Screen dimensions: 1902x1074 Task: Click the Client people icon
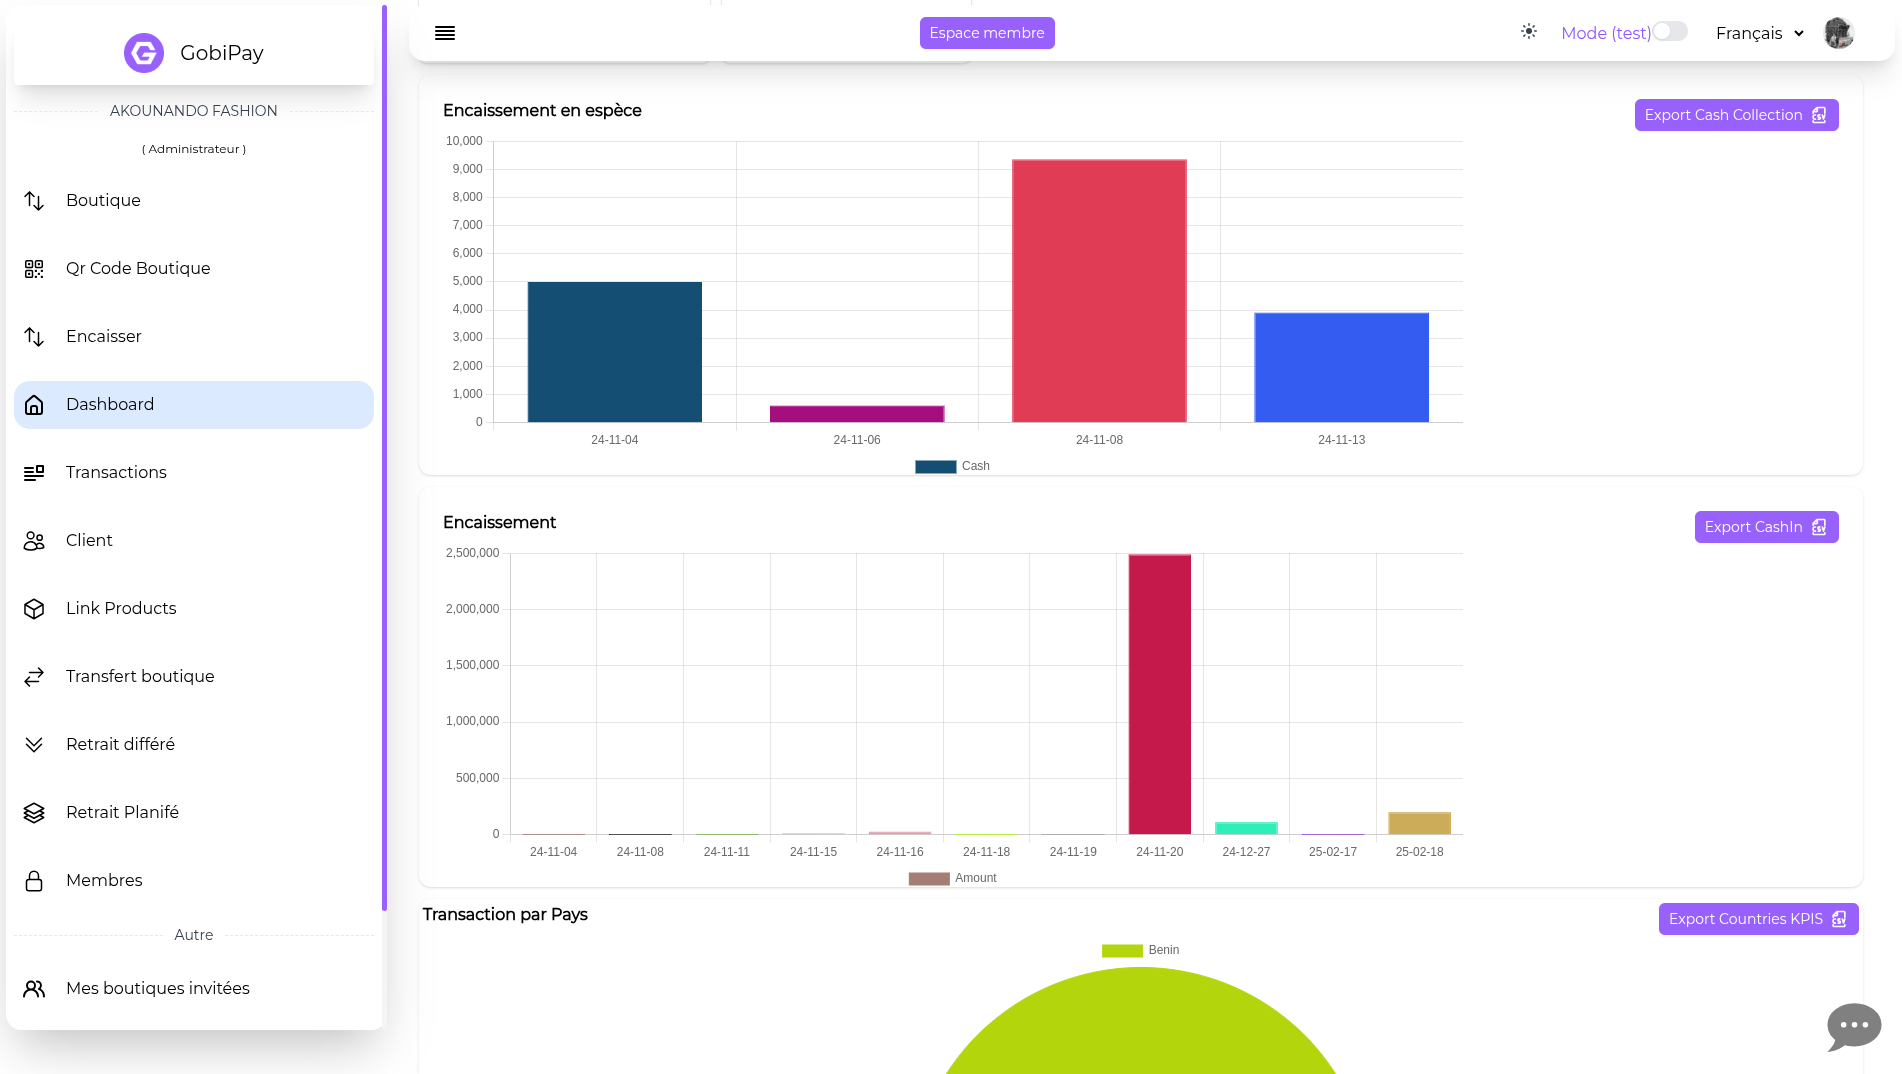(x=34, y=541)
